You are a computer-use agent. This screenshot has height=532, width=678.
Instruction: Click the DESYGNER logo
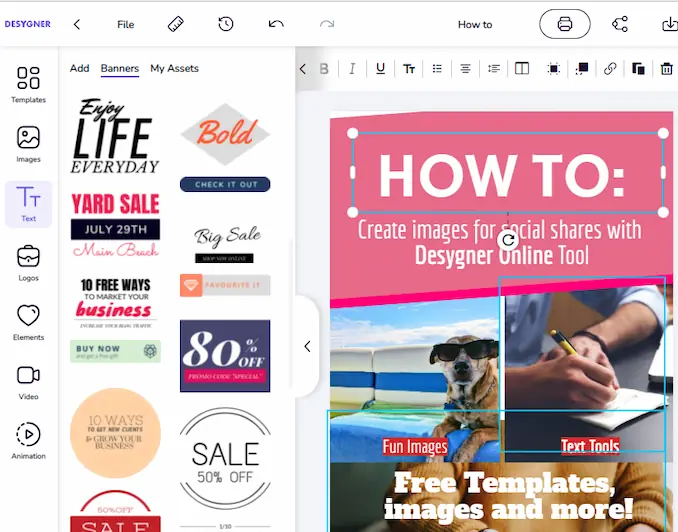(28, 24)
